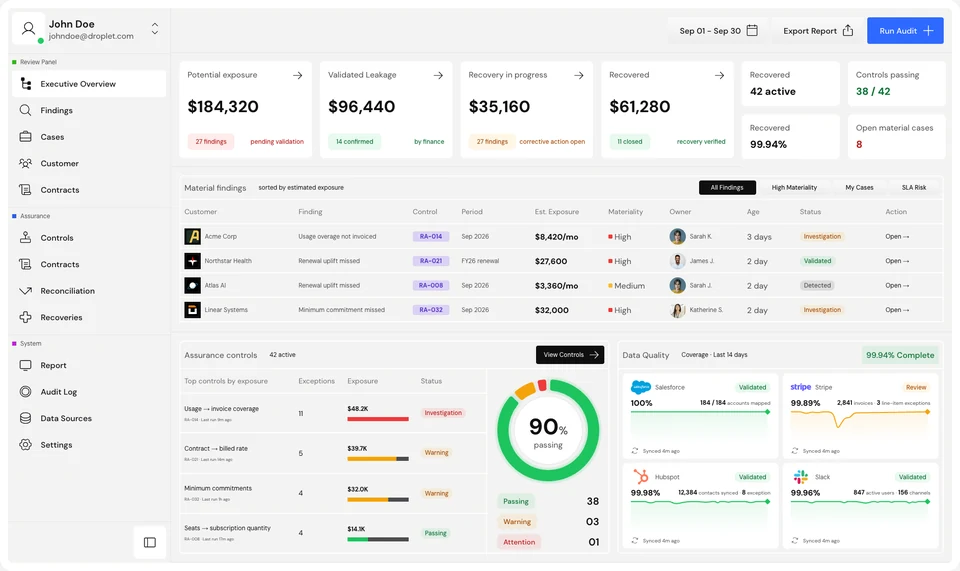
Task: Click the calendar icon by date range
Action: pyautogui.click(x=752, y=30)
